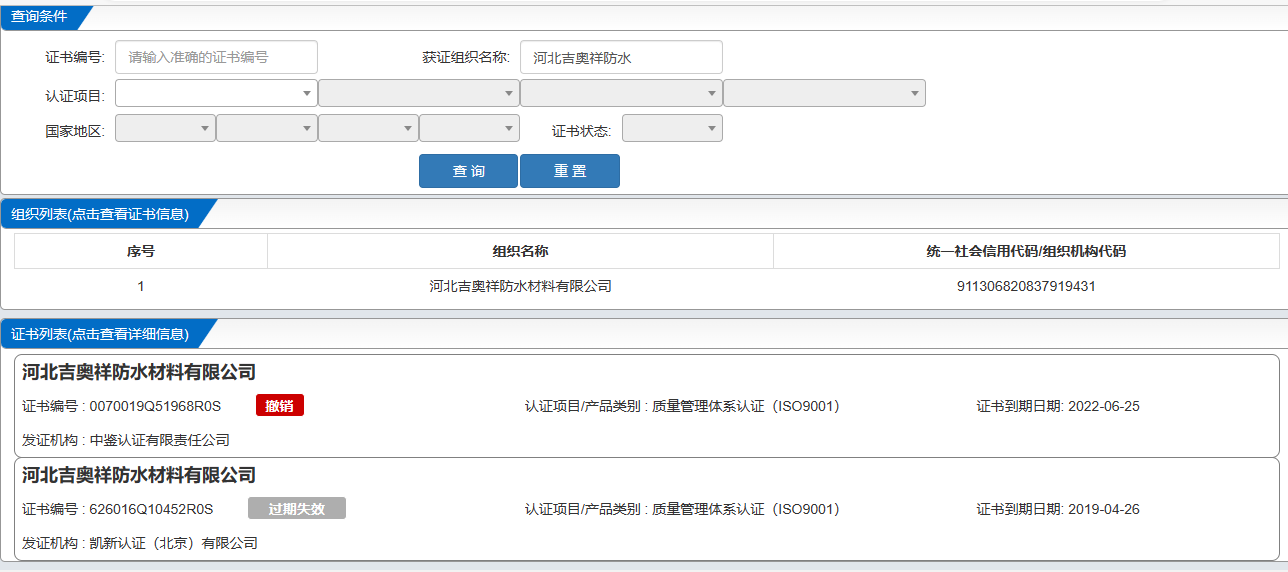Click the 查询 search button
The height and width of the screenshot is (572, 1288).
click(468, 171)
